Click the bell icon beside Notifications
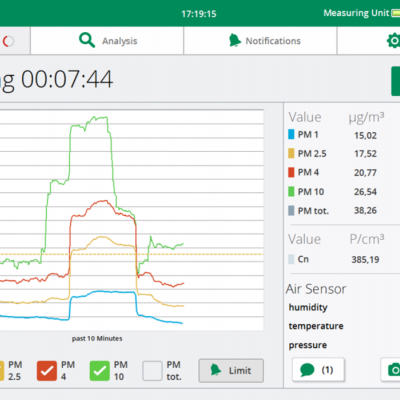The image size is (400, 400). (x=235, y=40)
